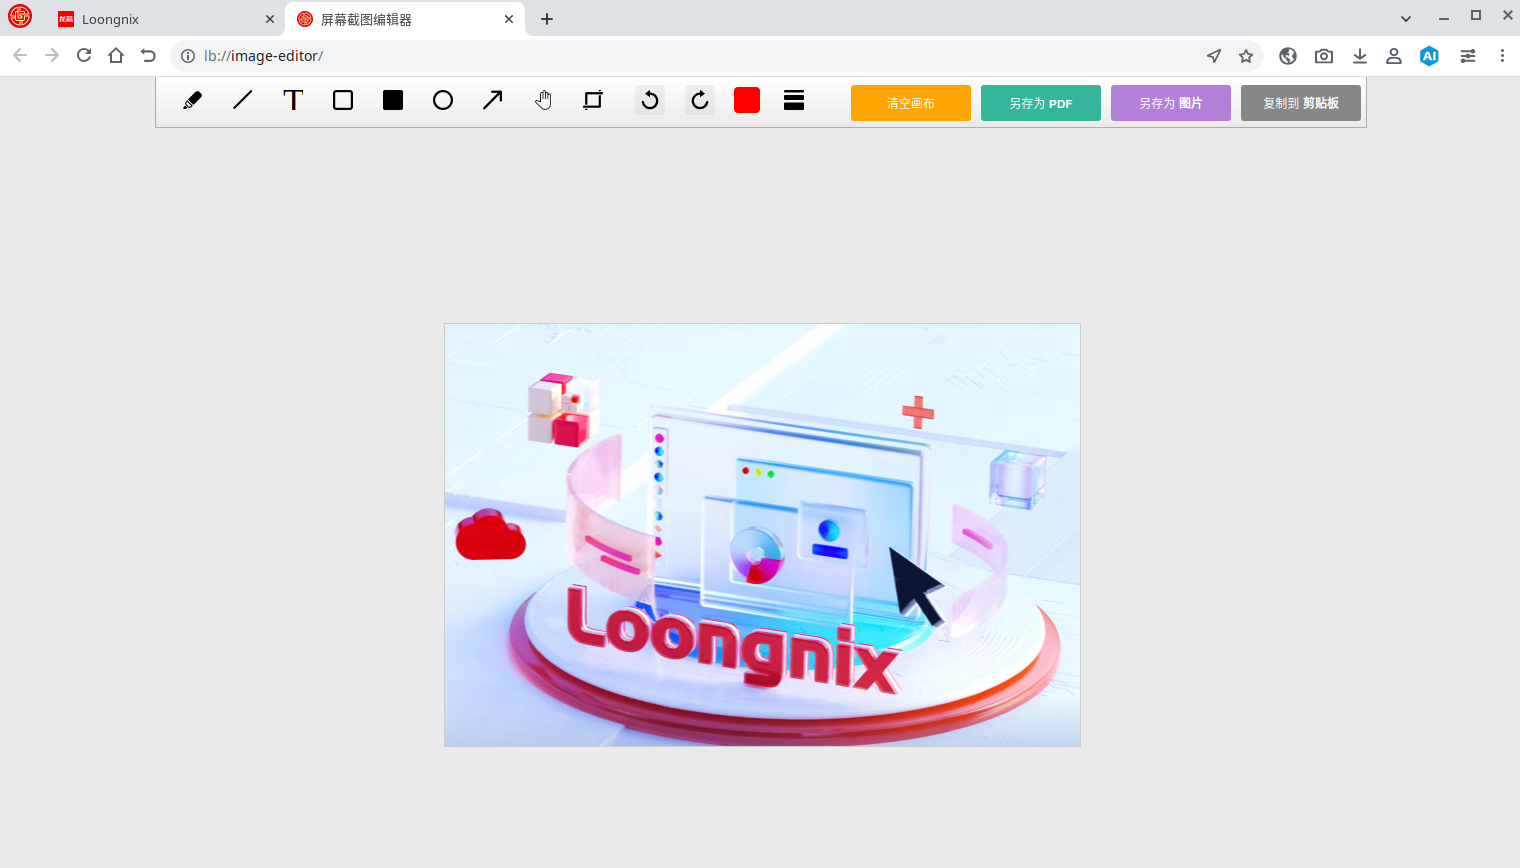Activate the hand pan tool

pyautogui.click(x=543, y=100)
